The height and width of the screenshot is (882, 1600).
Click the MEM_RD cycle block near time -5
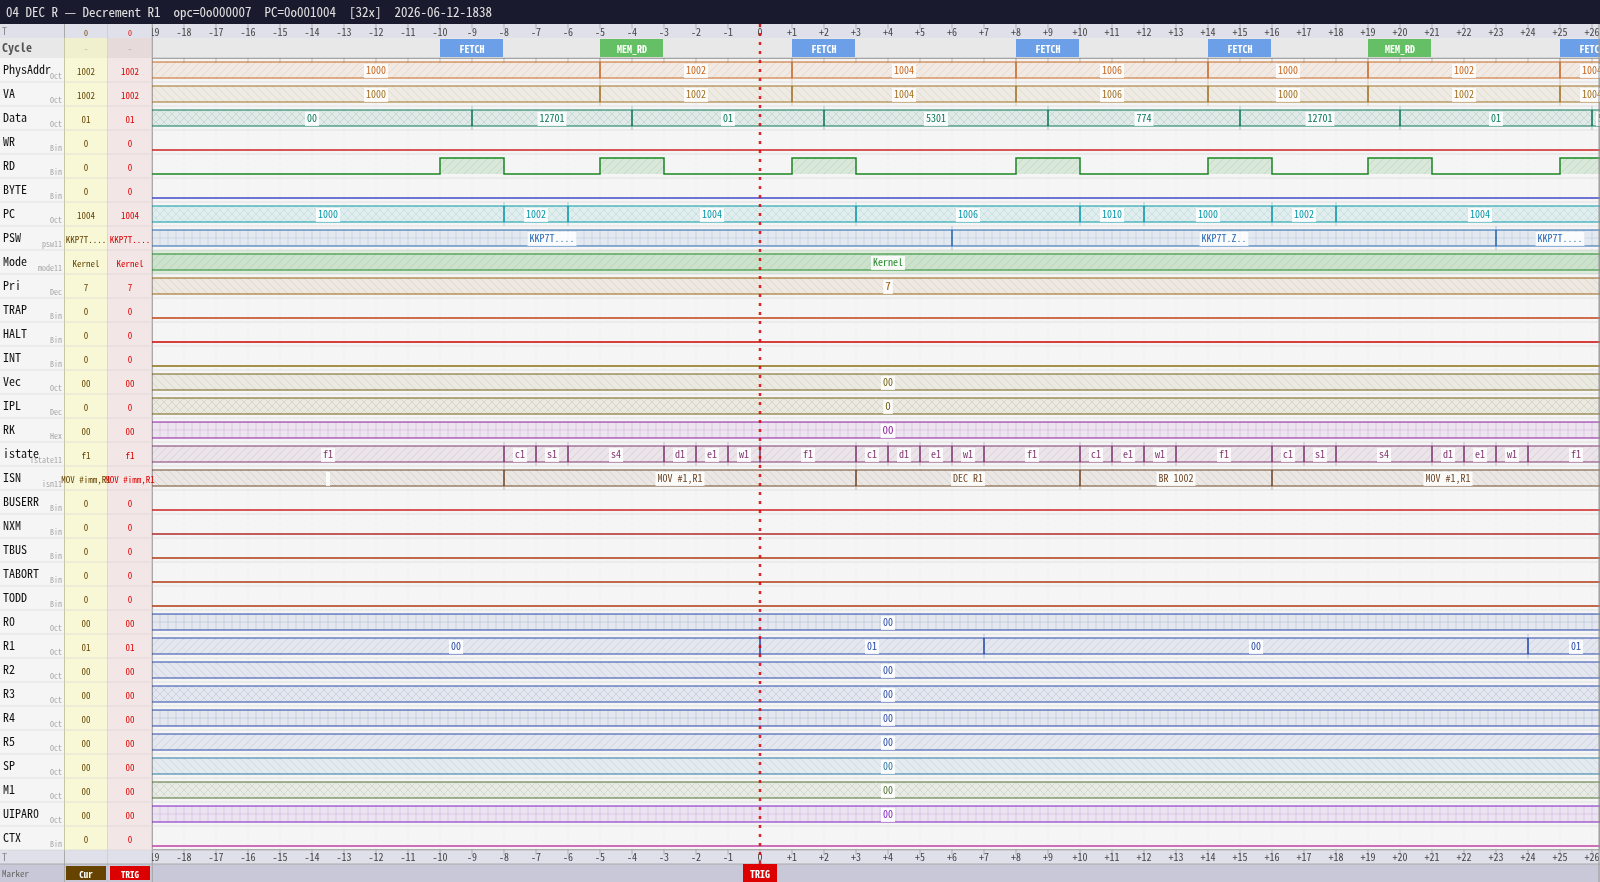[631, 49]
